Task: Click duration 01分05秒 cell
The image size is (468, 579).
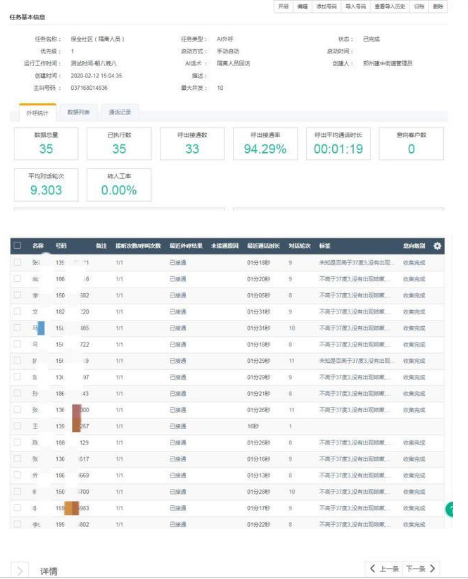Action: click(x=259, y=295)
